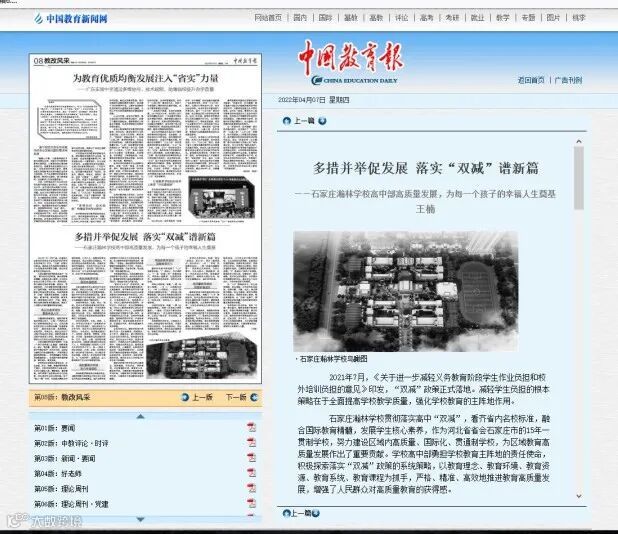Open 国际 in top navigation
This screenshot has width=618, height=534.
click(x=325, y=18)
